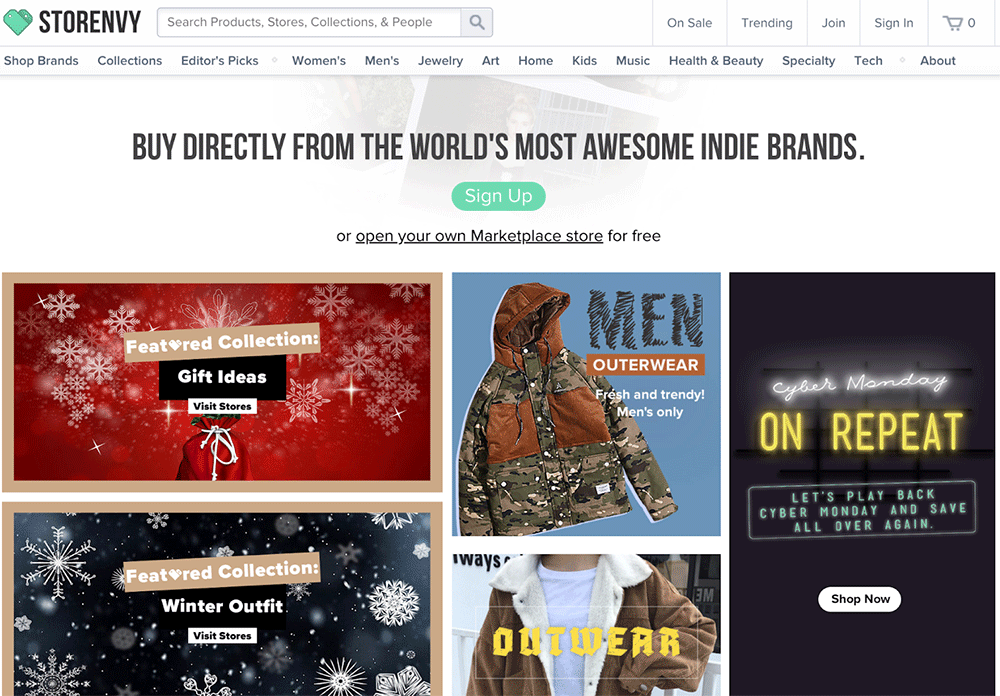1000x696 pixels.
Task: Click Visit Stores on Winter Outfit banner
Action: click(222, 636)
